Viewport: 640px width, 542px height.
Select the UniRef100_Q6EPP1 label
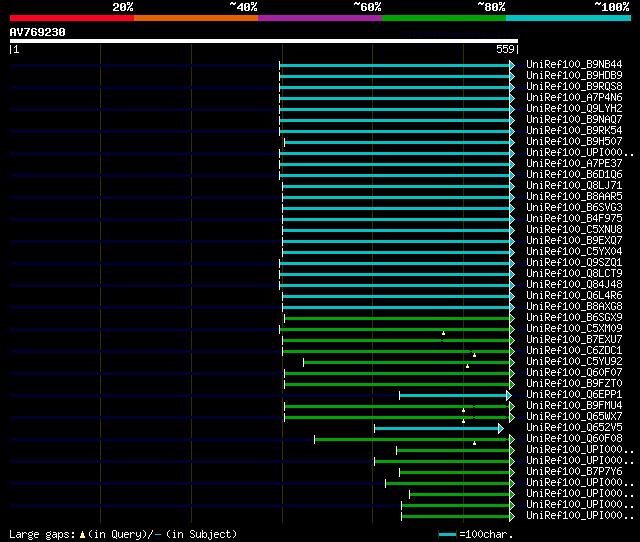(x=574, y=395)
